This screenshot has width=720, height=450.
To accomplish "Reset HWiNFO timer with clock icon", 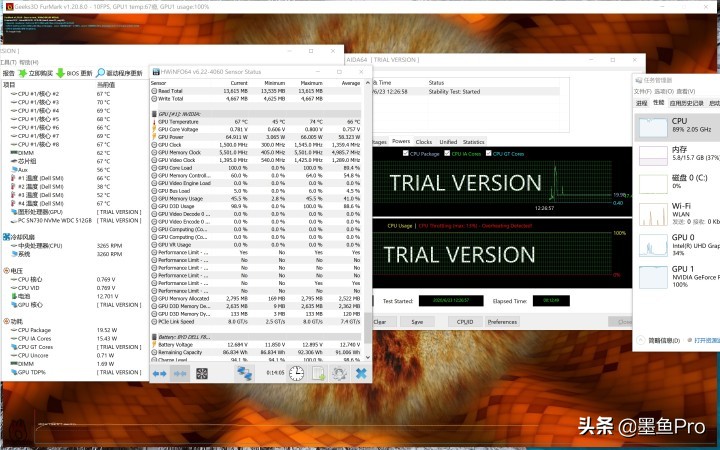I will (296, 373).
